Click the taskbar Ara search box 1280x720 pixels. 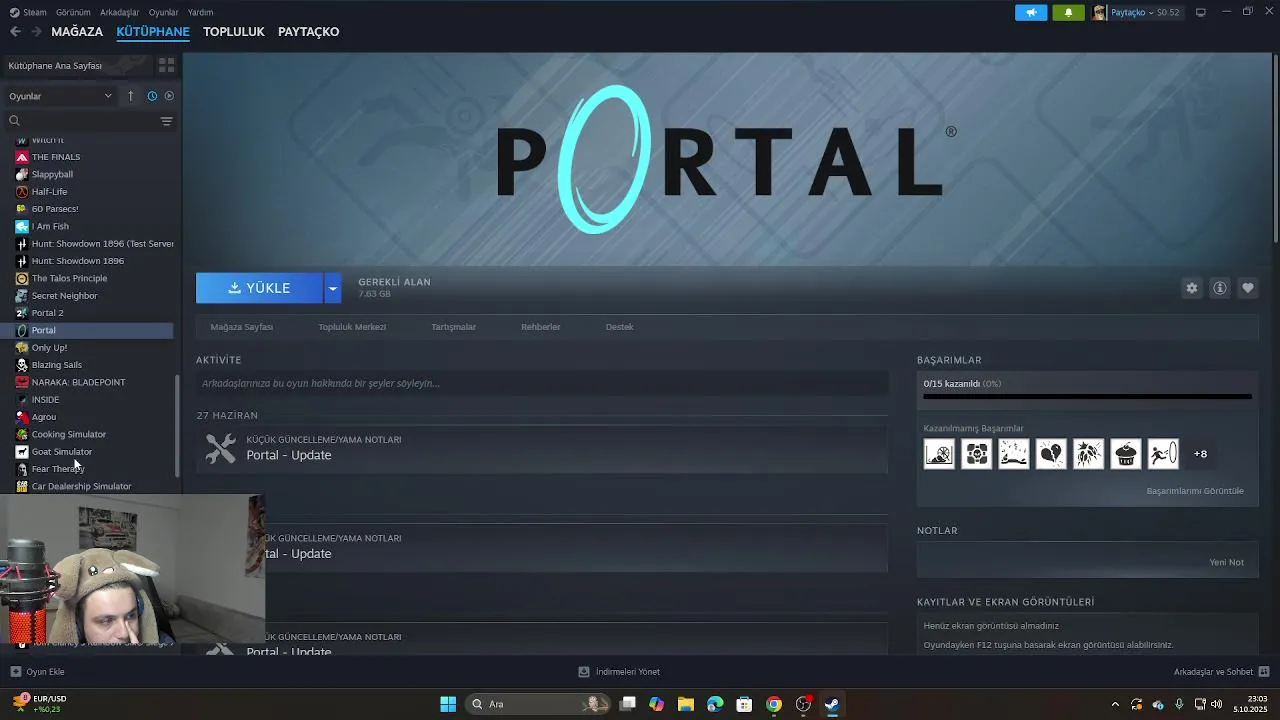[x=540, y=704]
